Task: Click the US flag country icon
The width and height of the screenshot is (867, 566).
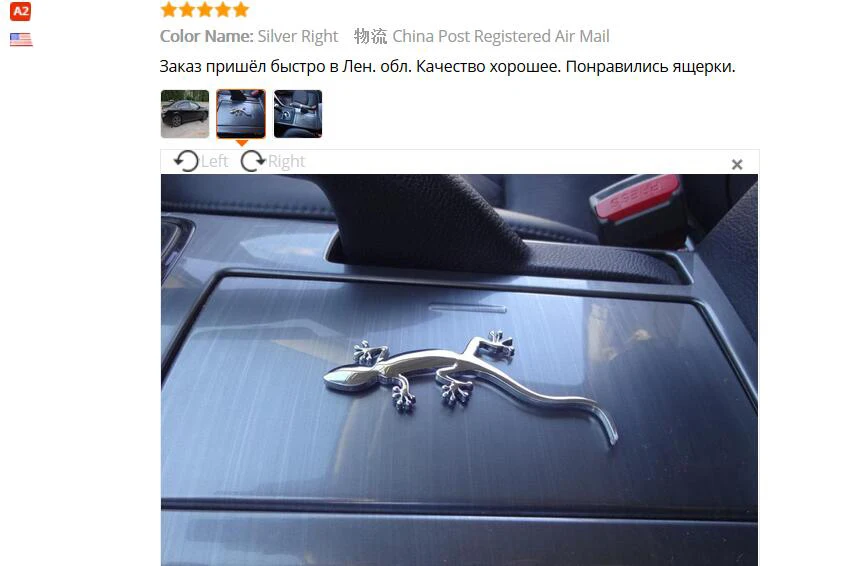Action: tap(21, 39)
